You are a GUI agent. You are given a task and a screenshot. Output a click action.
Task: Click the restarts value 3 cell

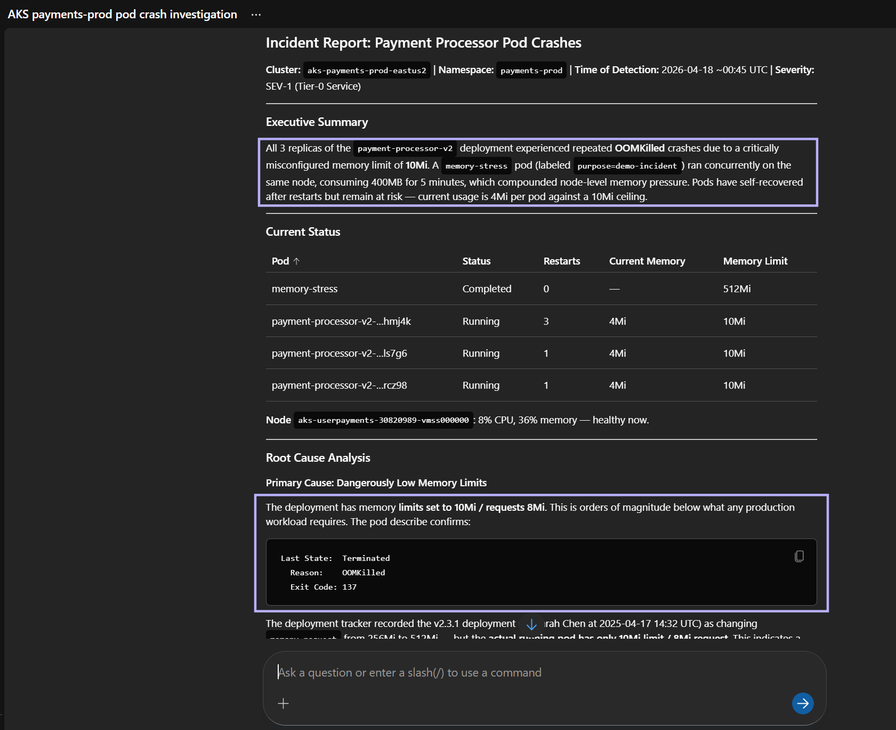tap(546, 321)
